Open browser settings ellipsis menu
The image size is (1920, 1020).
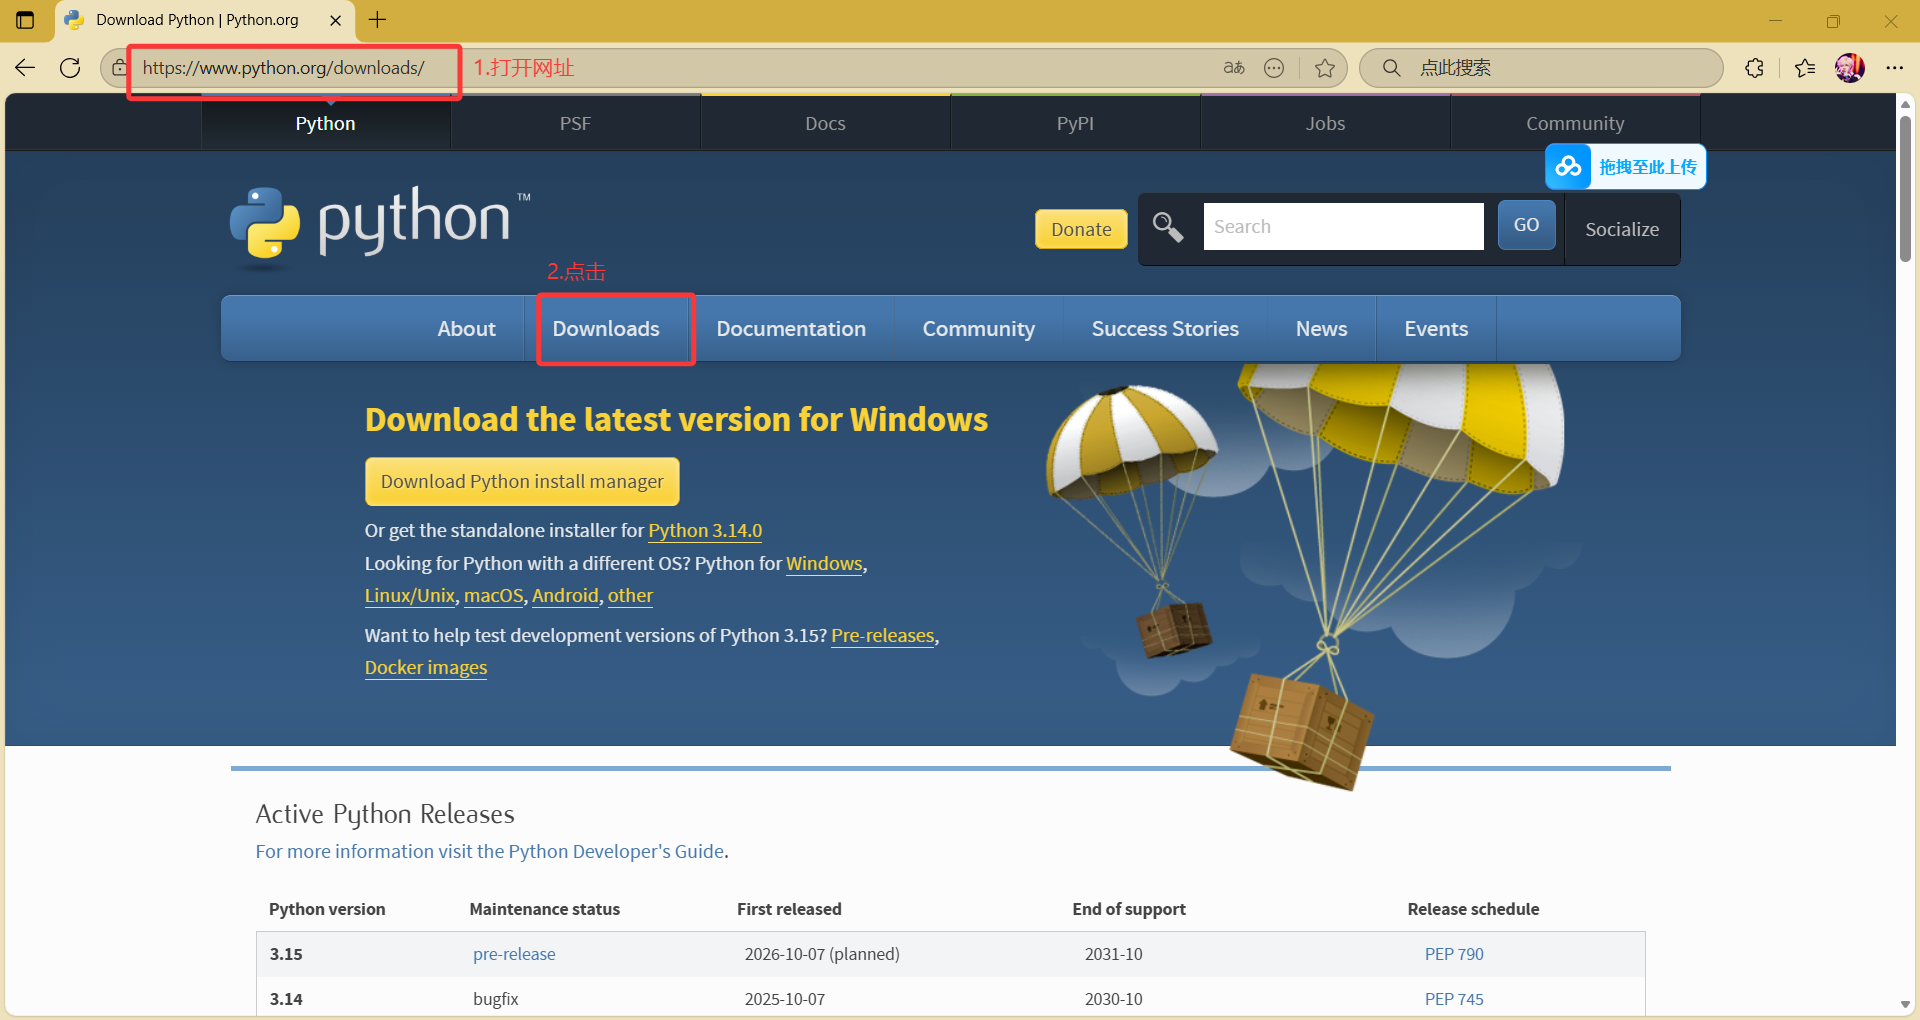[x=1894, y=68]
